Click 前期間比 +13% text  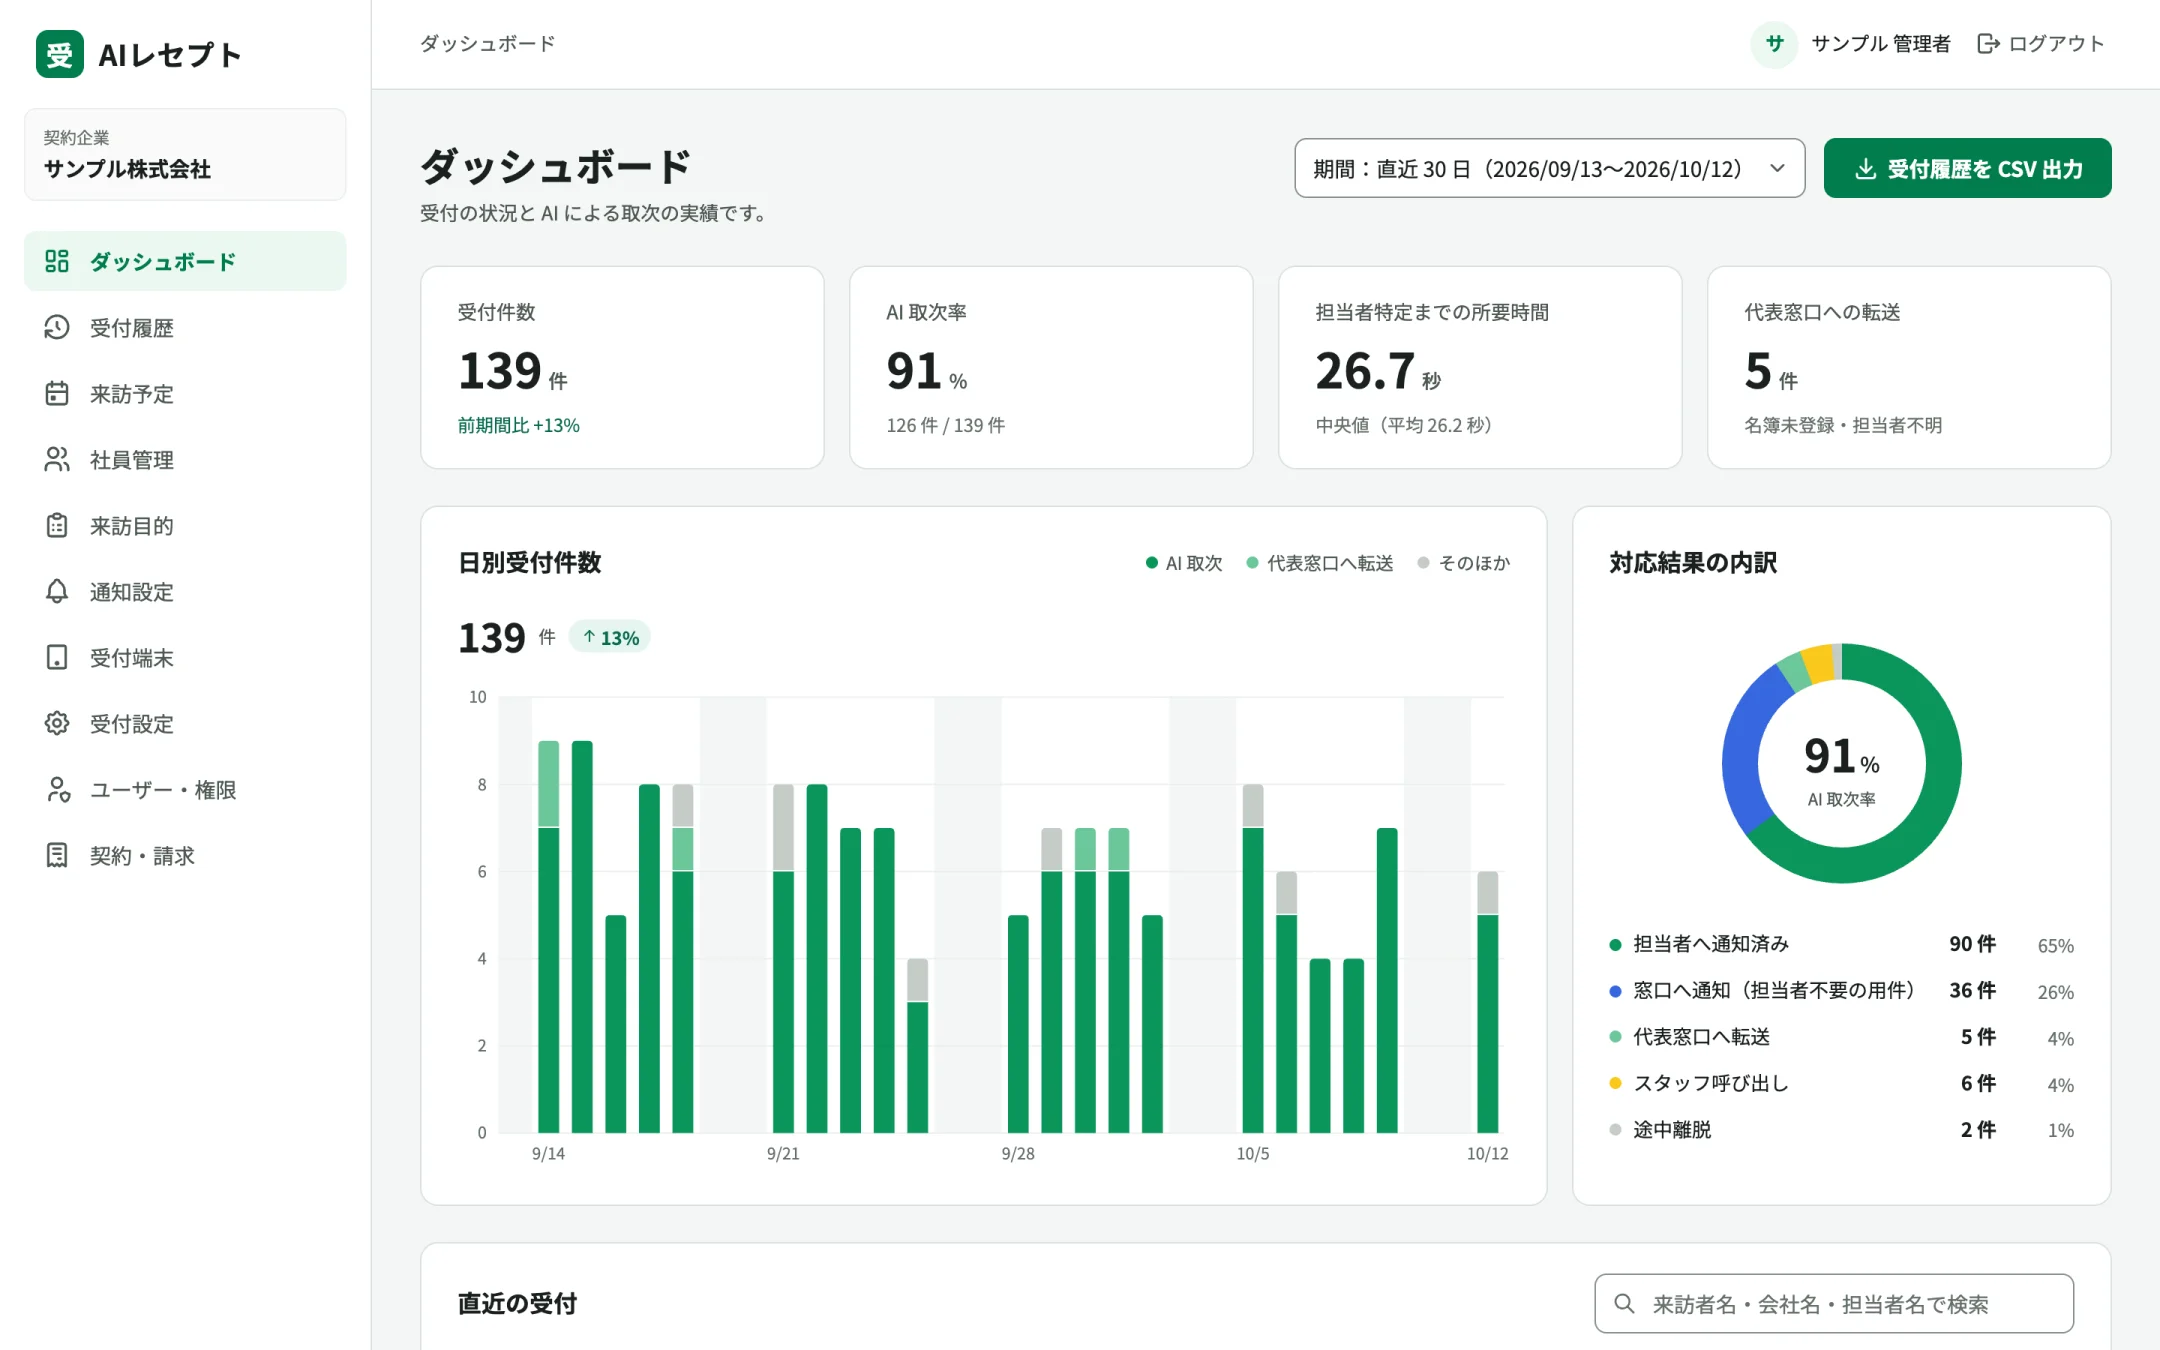point(519,425)
